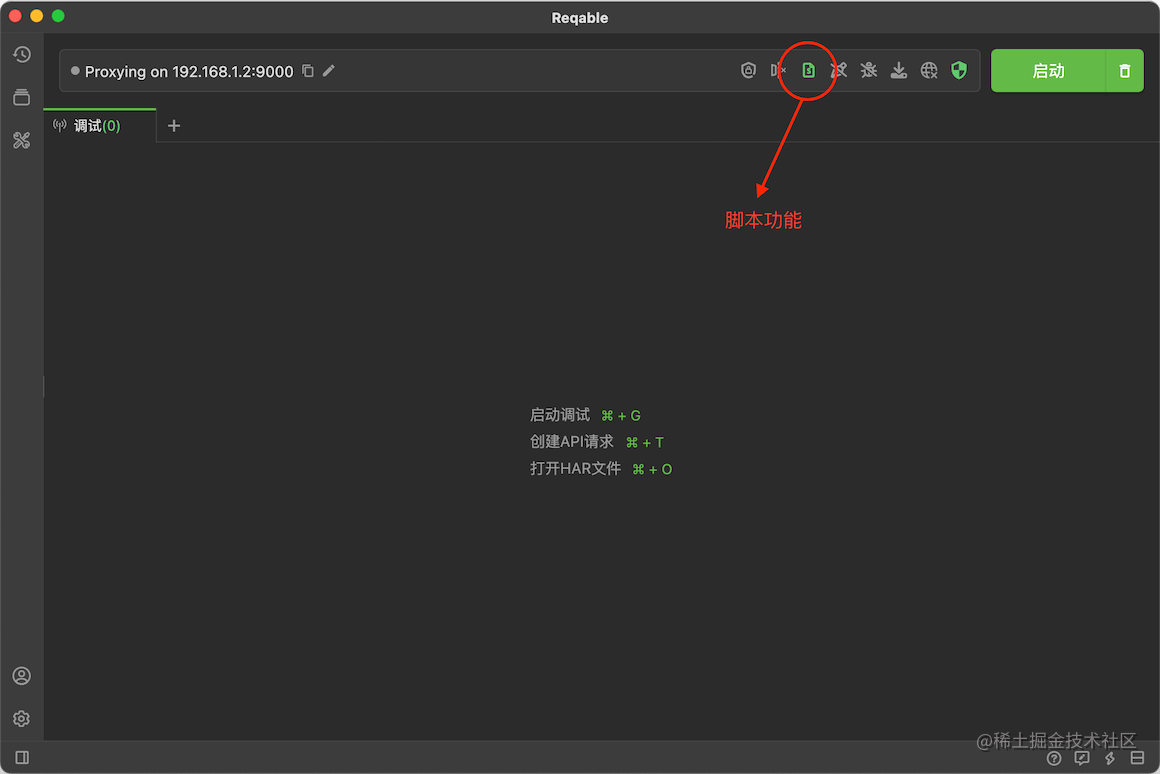Toggle the green SSL shield in the toolbar

pos(958,70)
